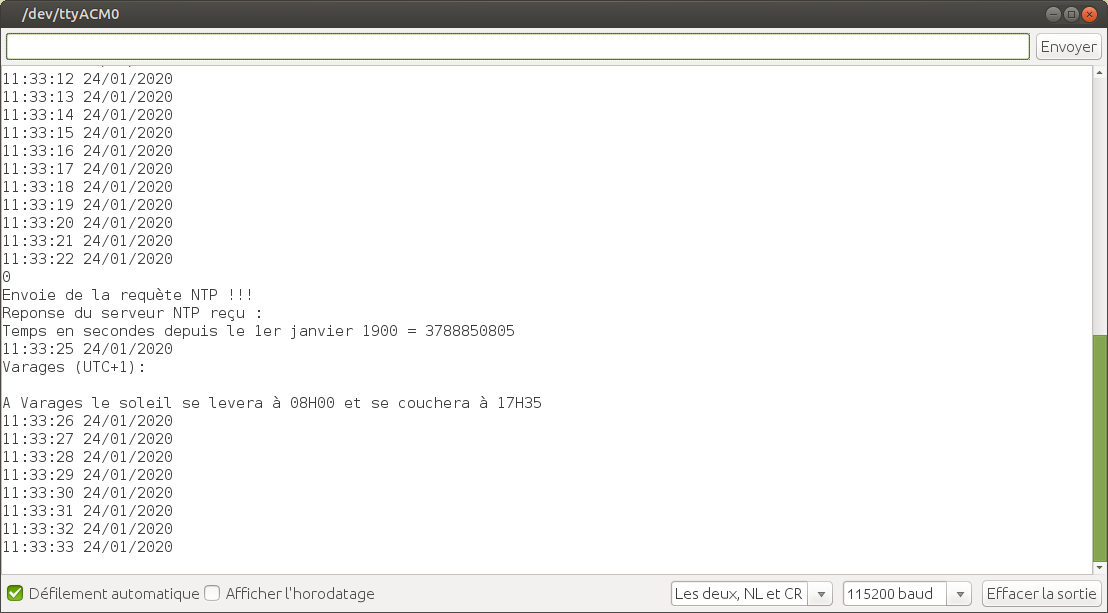Disable the Défilement automatique checkbox
The image size is (1108, 613).
15,593
